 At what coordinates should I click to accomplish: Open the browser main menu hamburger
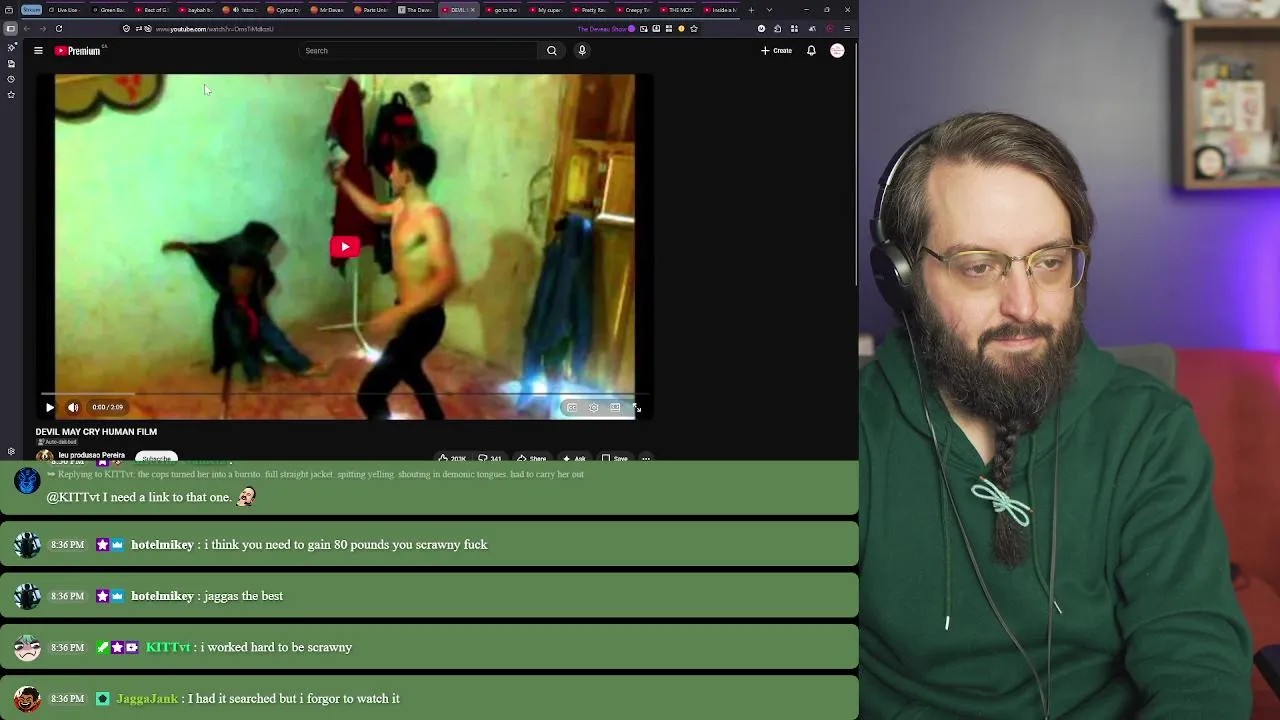(847, 29)
